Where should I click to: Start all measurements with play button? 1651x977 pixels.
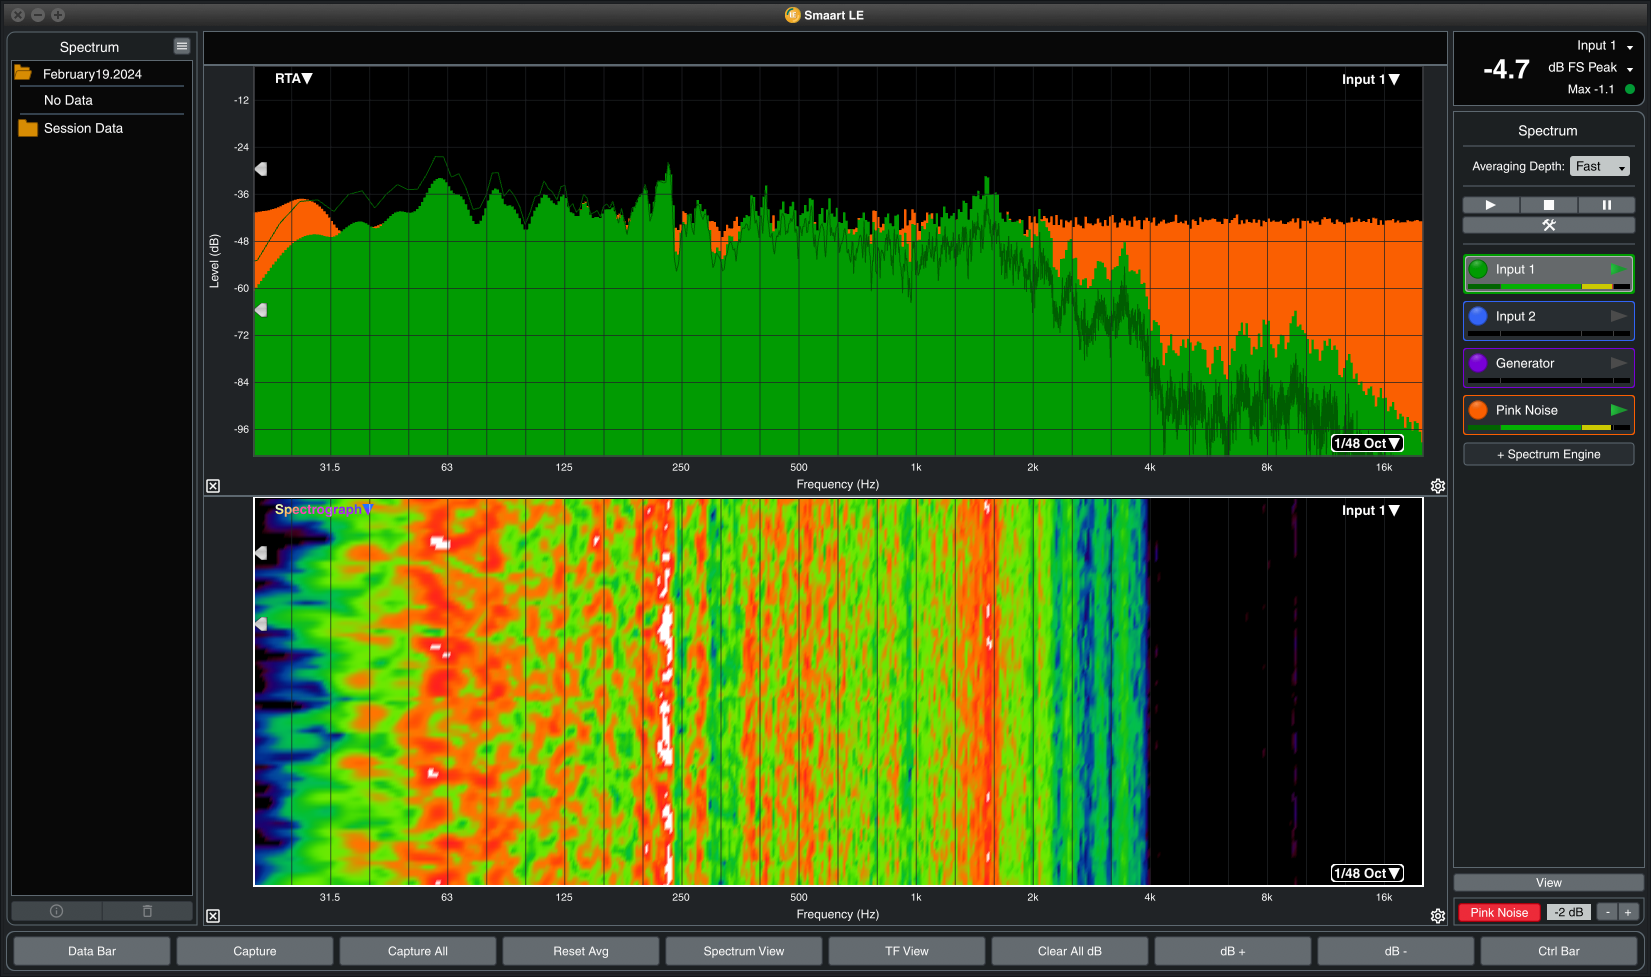pyautogui.click(x=1491, y=205)
